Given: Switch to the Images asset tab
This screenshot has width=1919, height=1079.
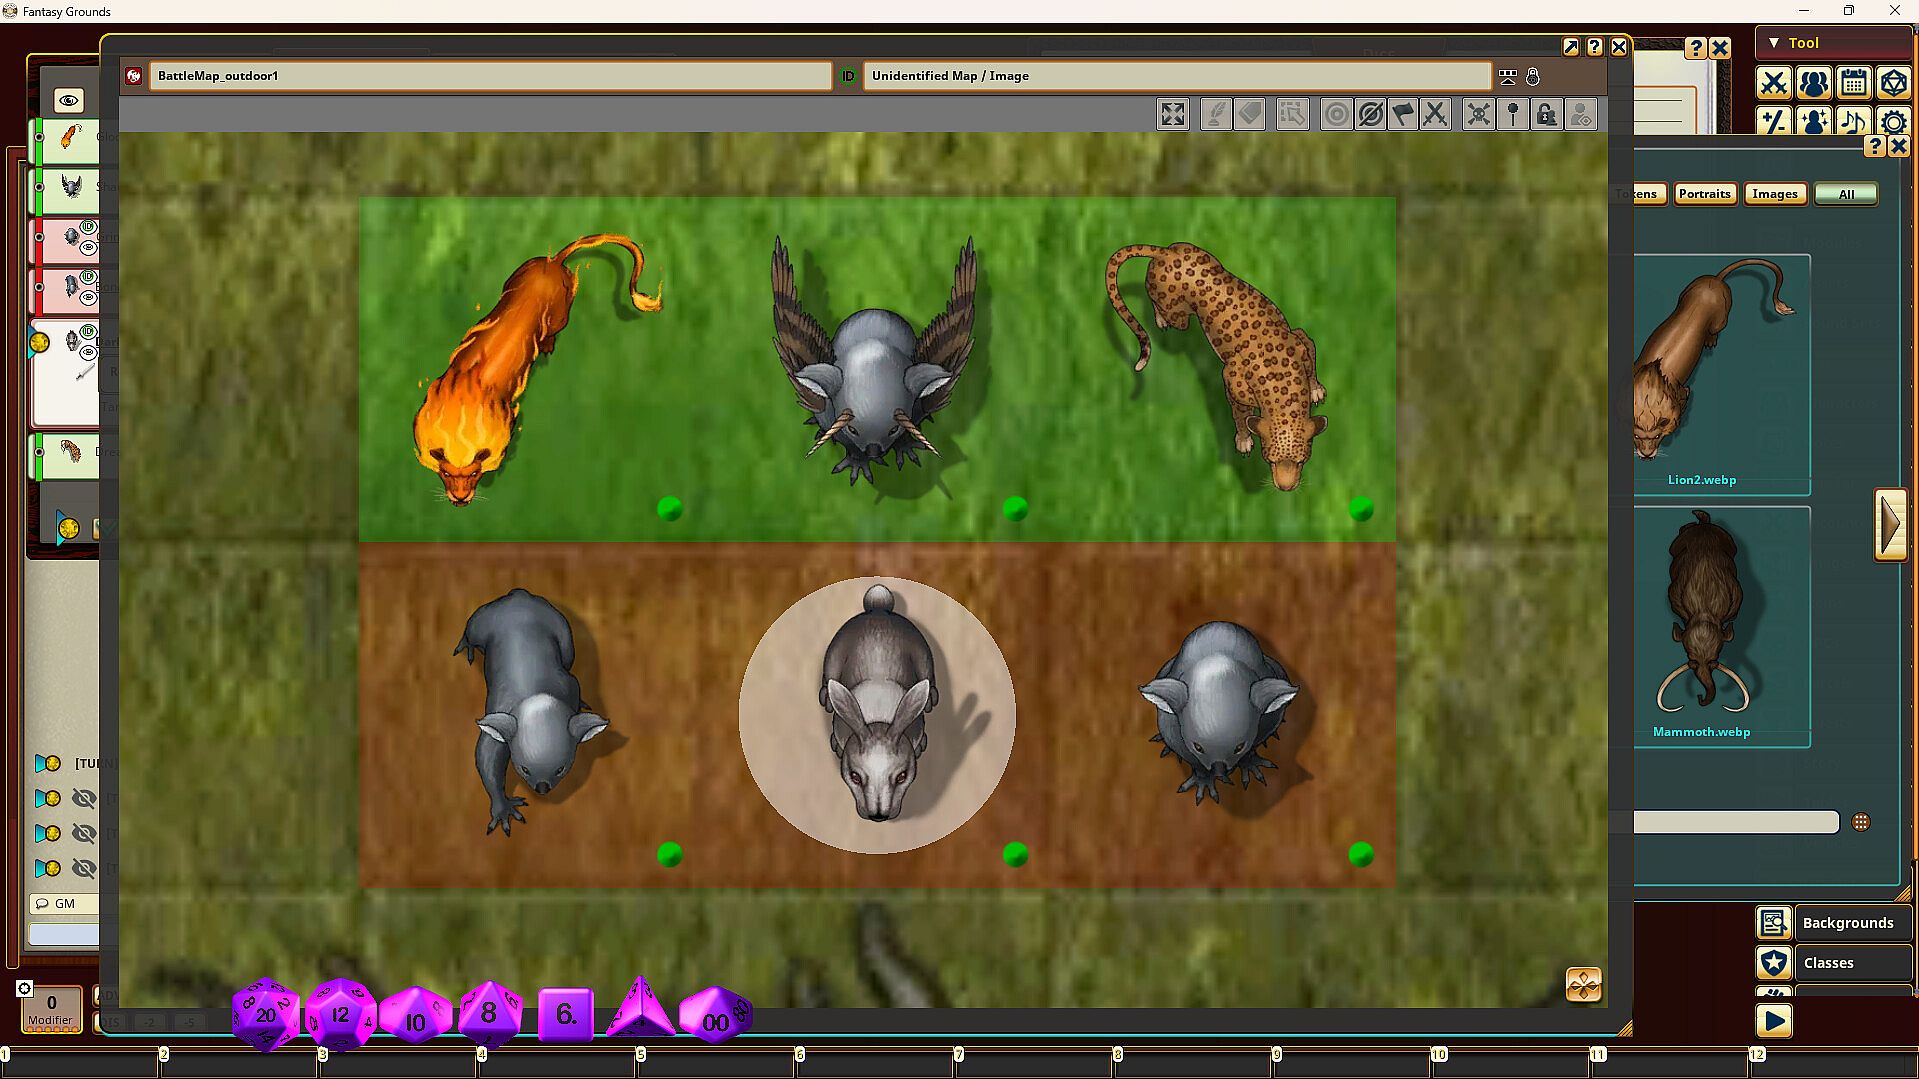Looking at the screenshot, I should [x=1775, y=194].
